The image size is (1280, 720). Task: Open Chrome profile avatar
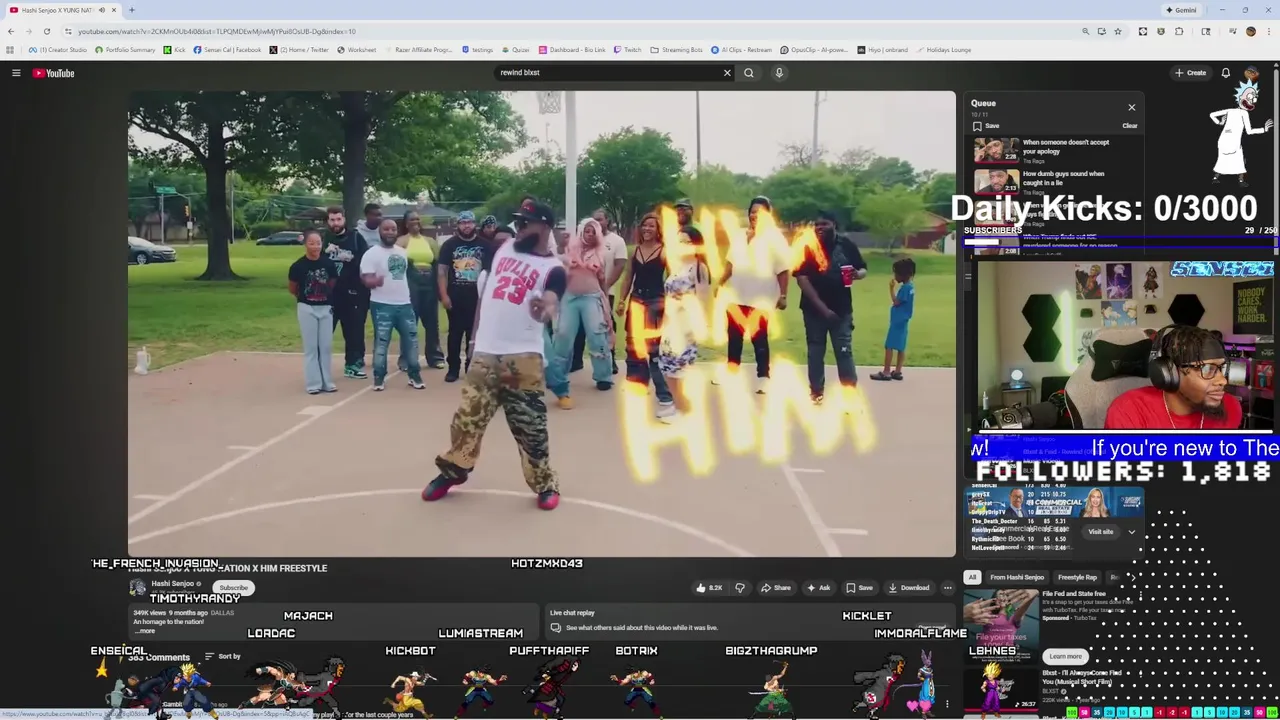click(1250, 31)
